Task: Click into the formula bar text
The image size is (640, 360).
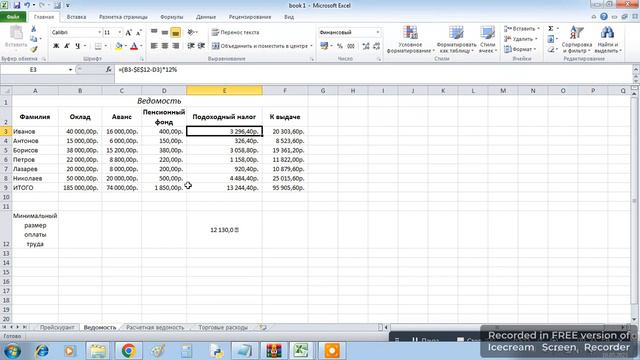Action: (x=147, y=70)
